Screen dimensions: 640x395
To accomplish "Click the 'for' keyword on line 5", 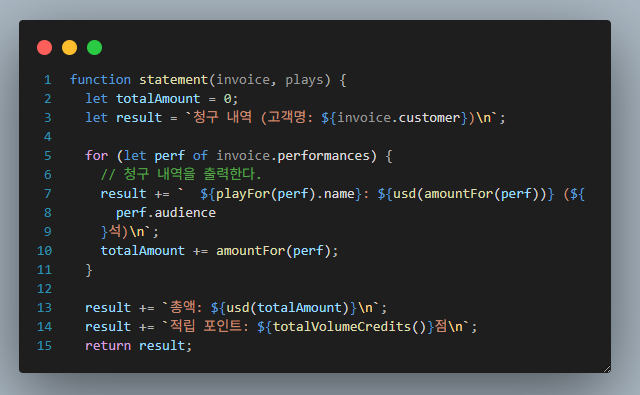I will click(x=96, y=155).
